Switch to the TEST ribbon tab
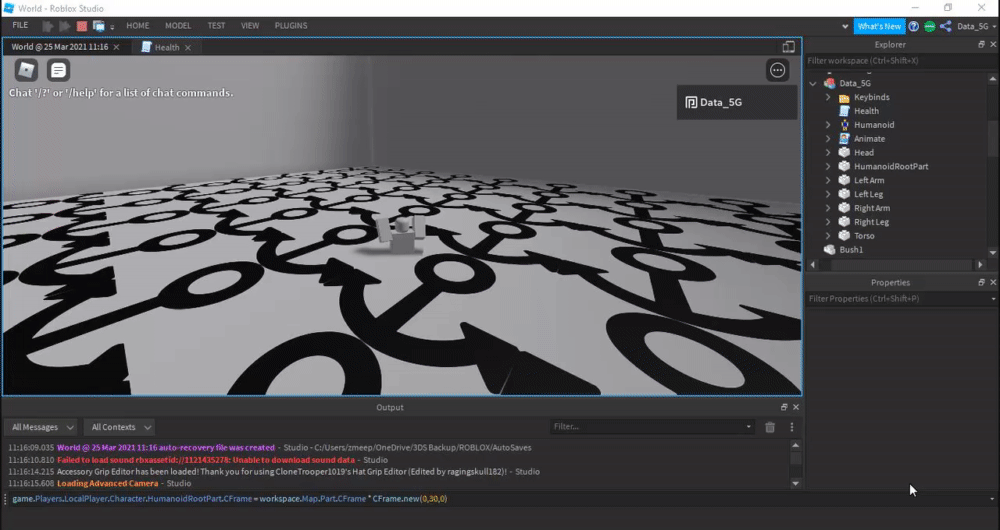This screenshot has width=1000, height=530. (x=216, y=26)
